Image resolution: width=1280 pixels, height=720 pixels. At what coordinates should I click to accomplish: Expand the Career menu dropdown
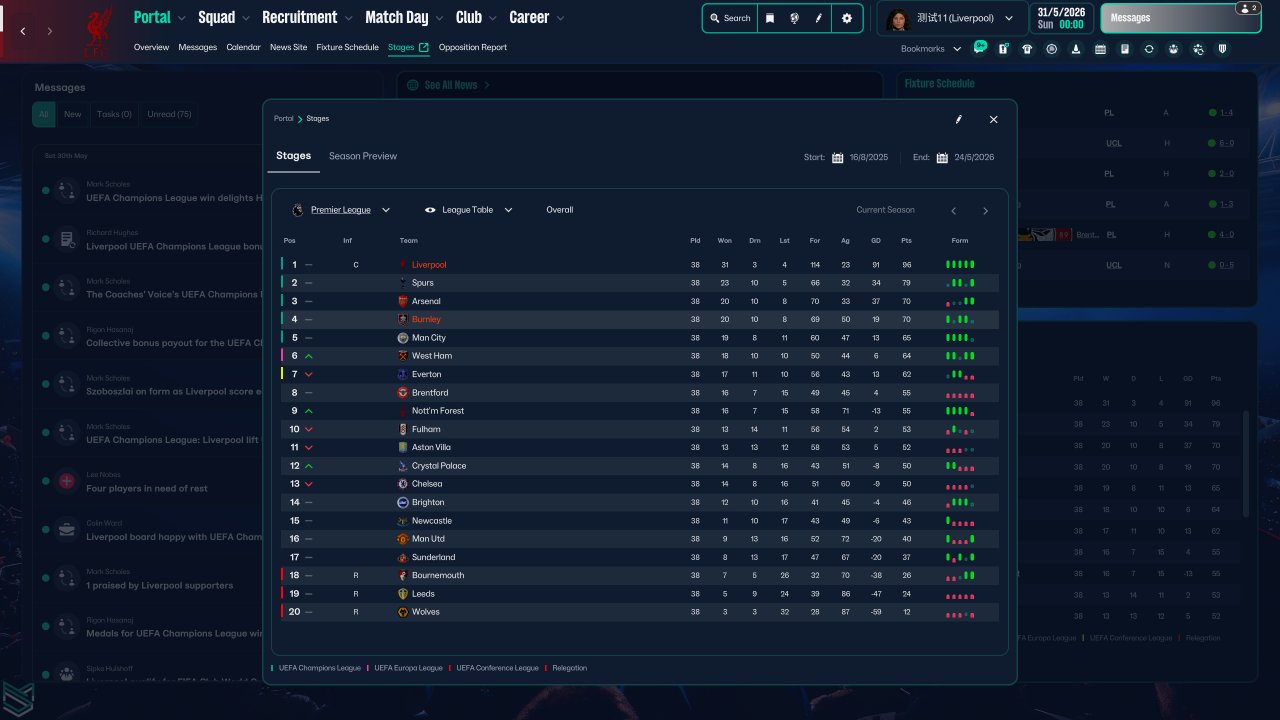click(x=560, y=18)
